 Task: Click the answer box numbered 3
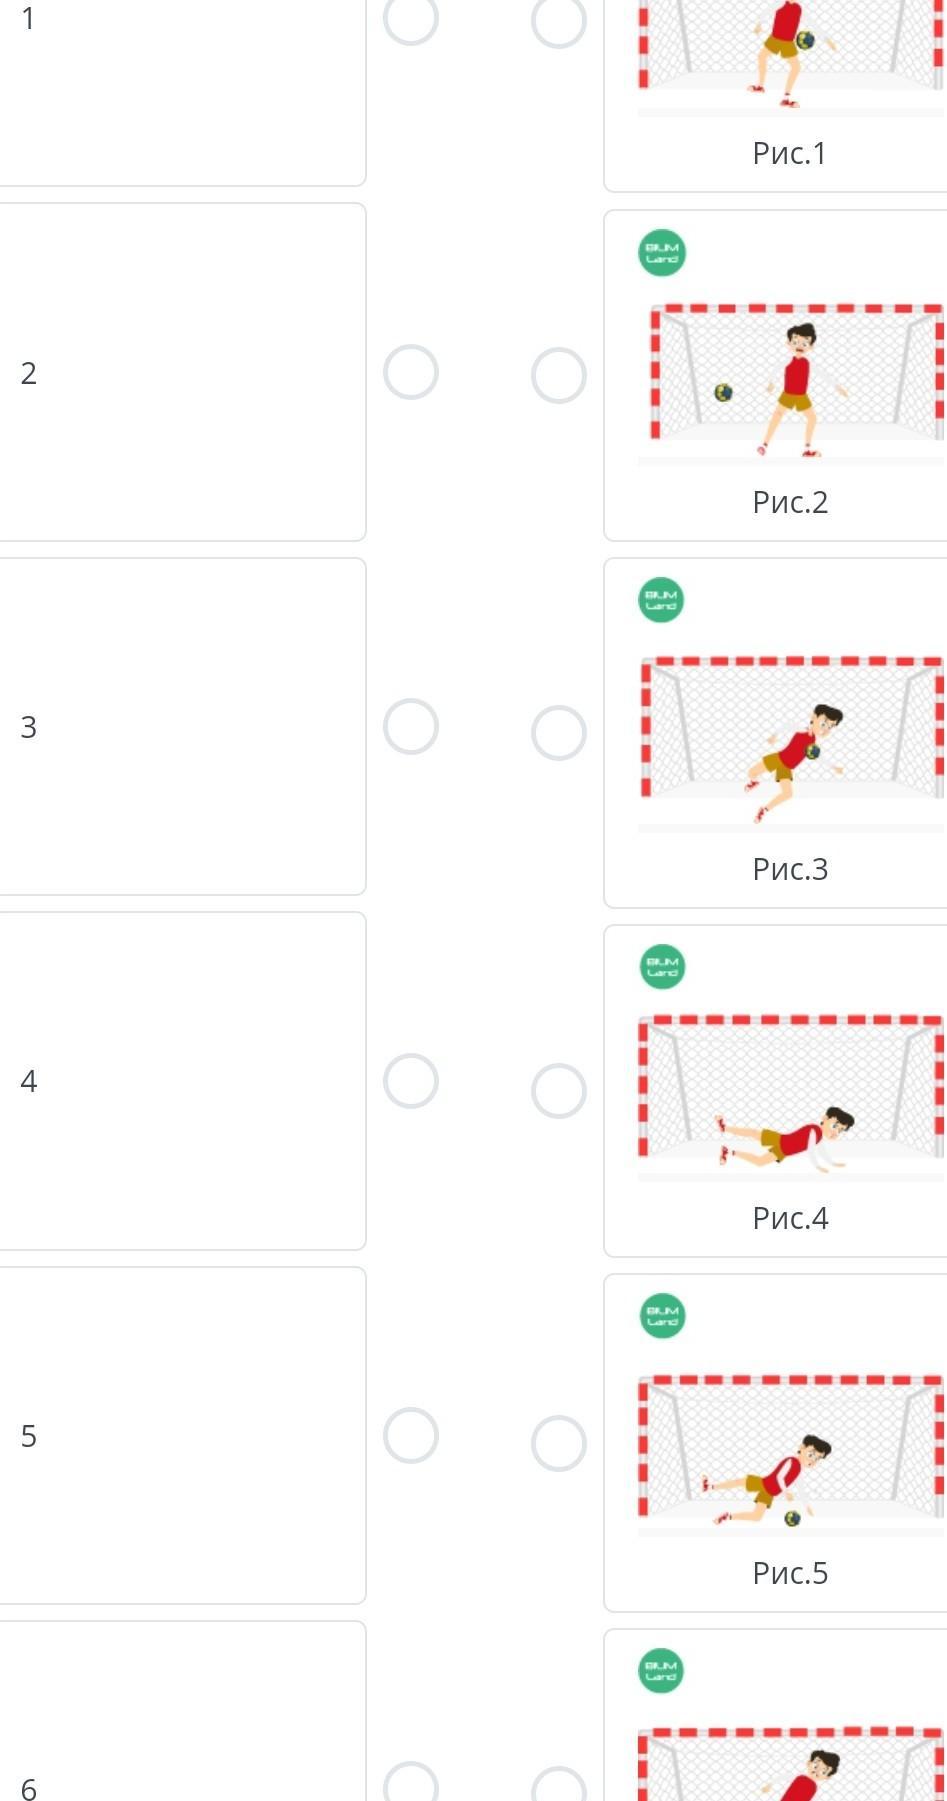coord(180,727)
